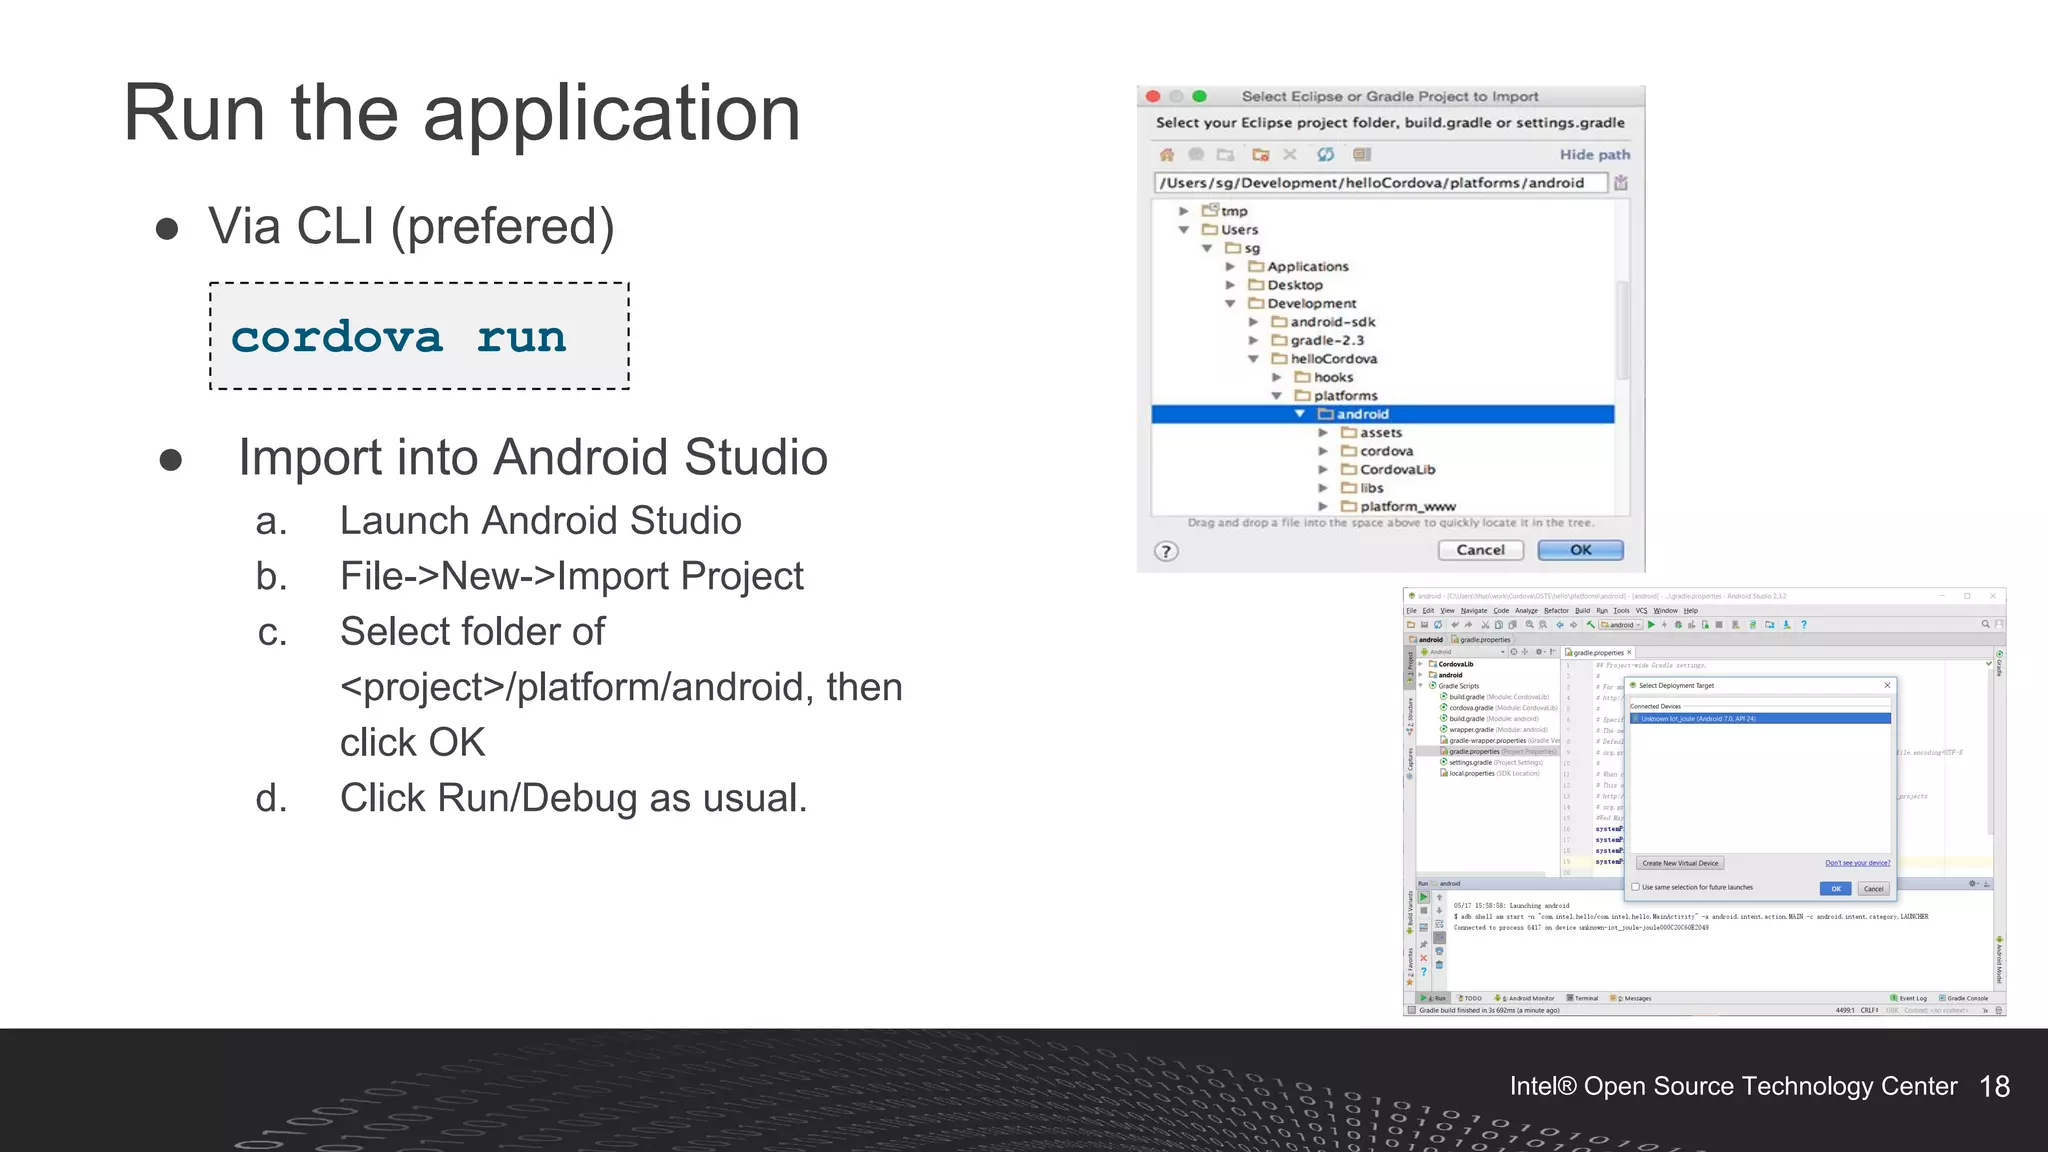Click the Debug bug icon in Android Studio toolbar
Image resolution: width=2048 pixels, height=1152 pixels.
(1678, 625)
